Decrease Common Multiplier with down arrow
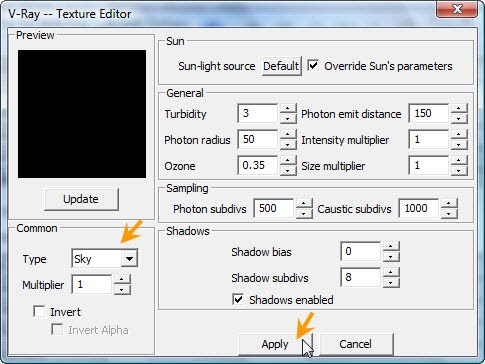The height and width of the screenshot is (364, 485). [x=122, y=289]
